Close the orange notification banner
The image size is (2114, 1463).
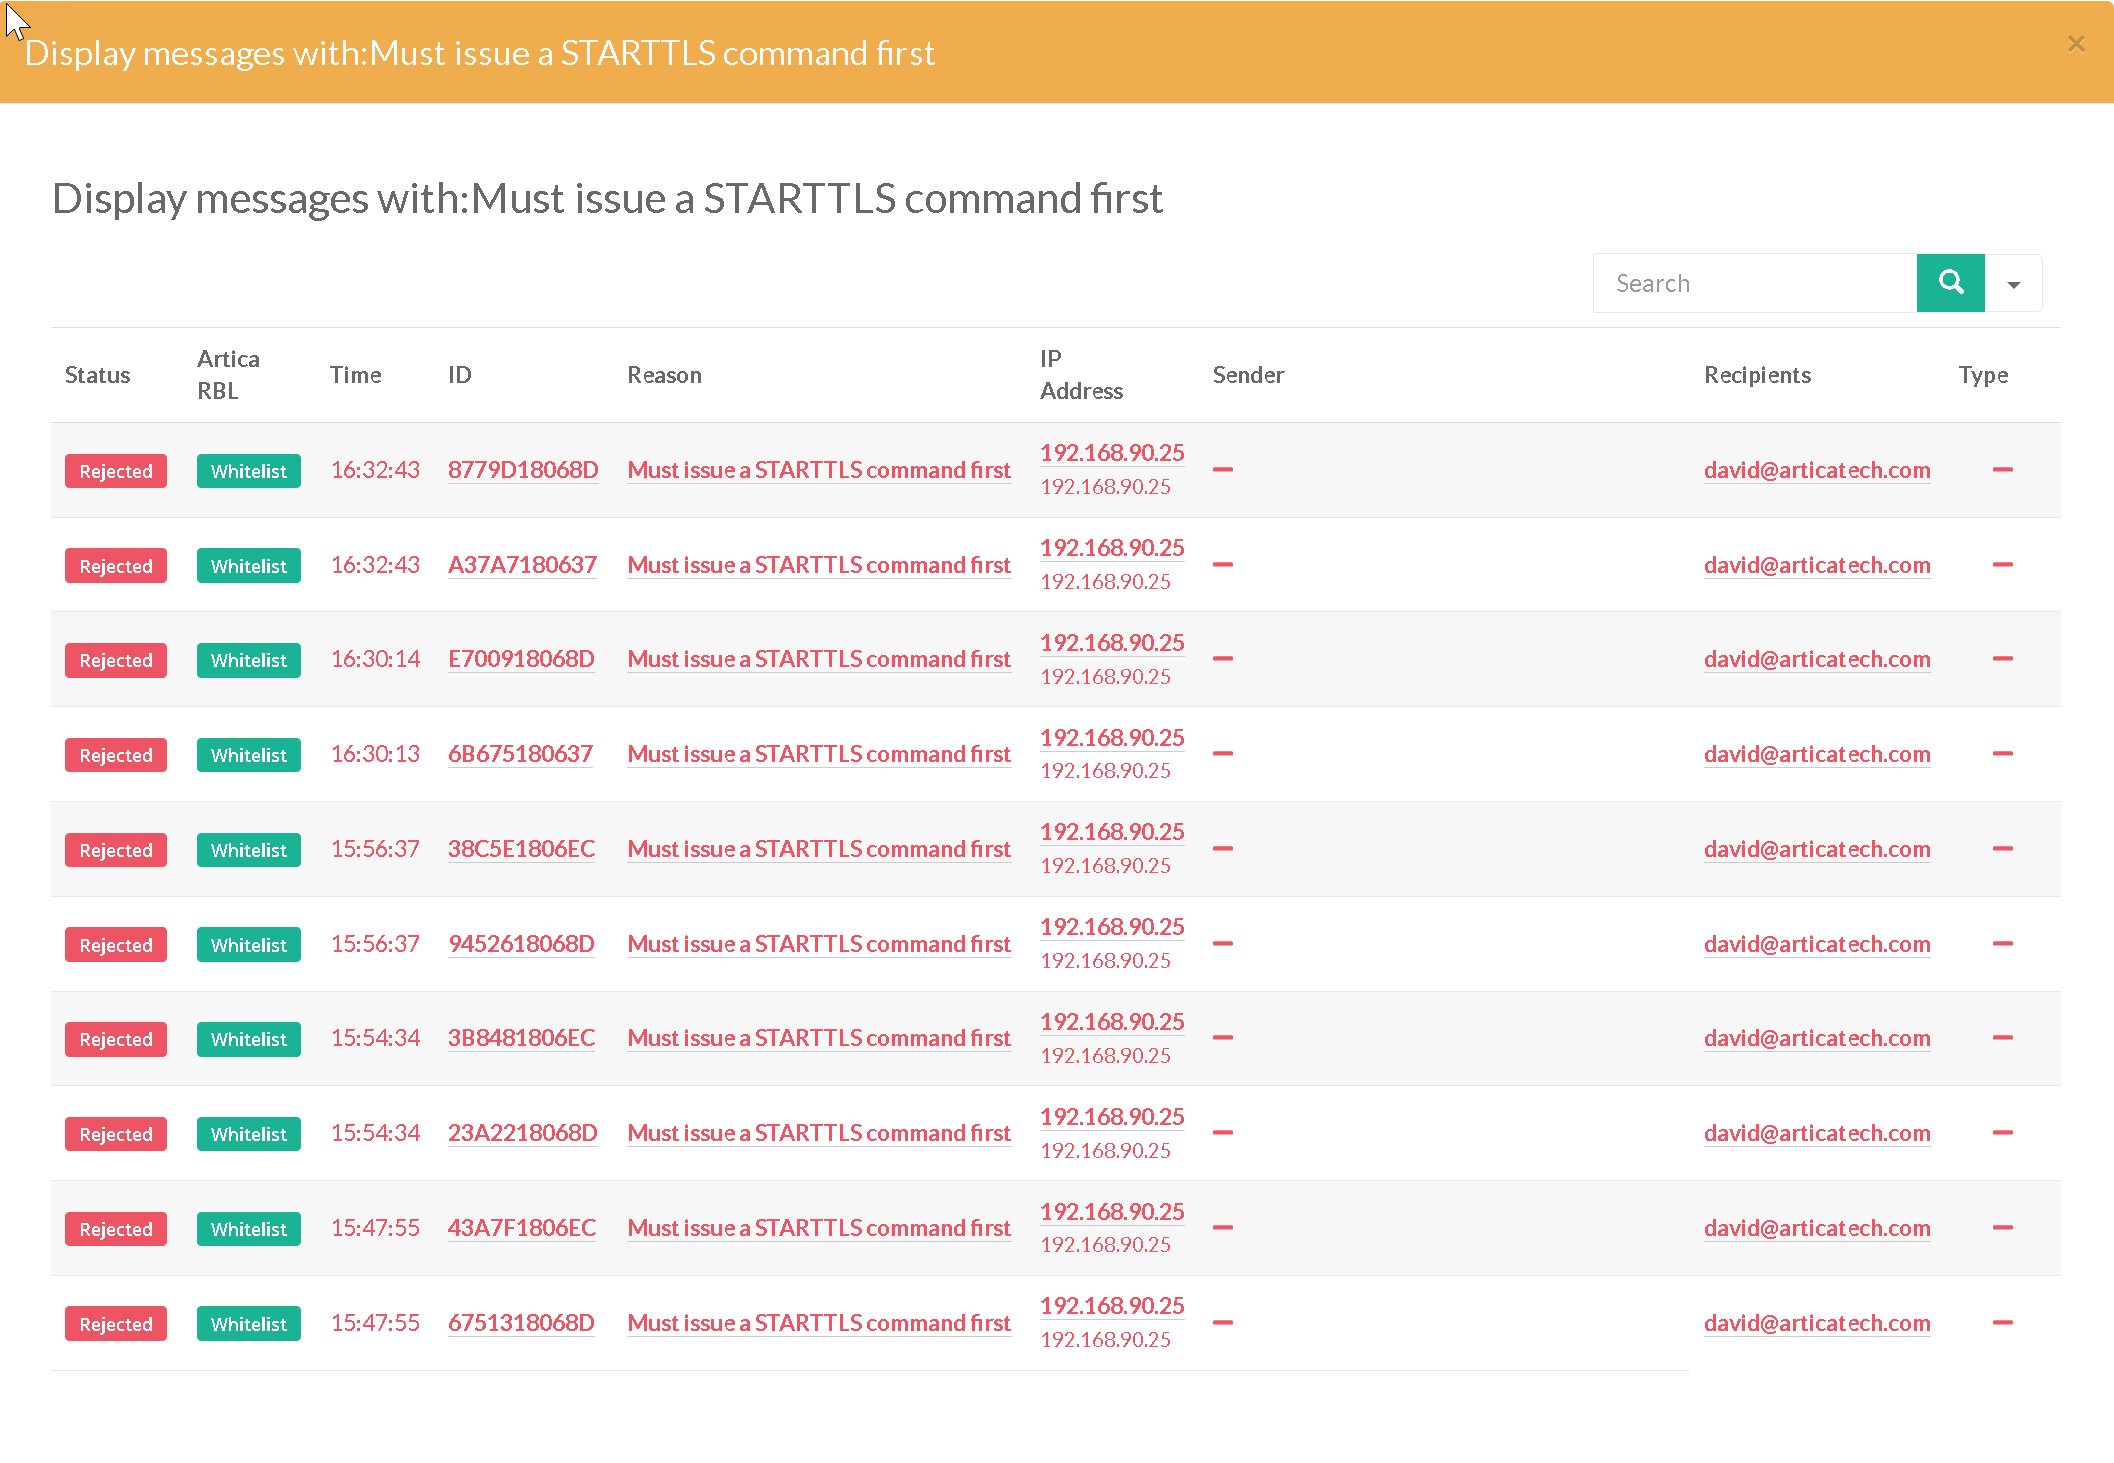click(x=2076, y=44)
